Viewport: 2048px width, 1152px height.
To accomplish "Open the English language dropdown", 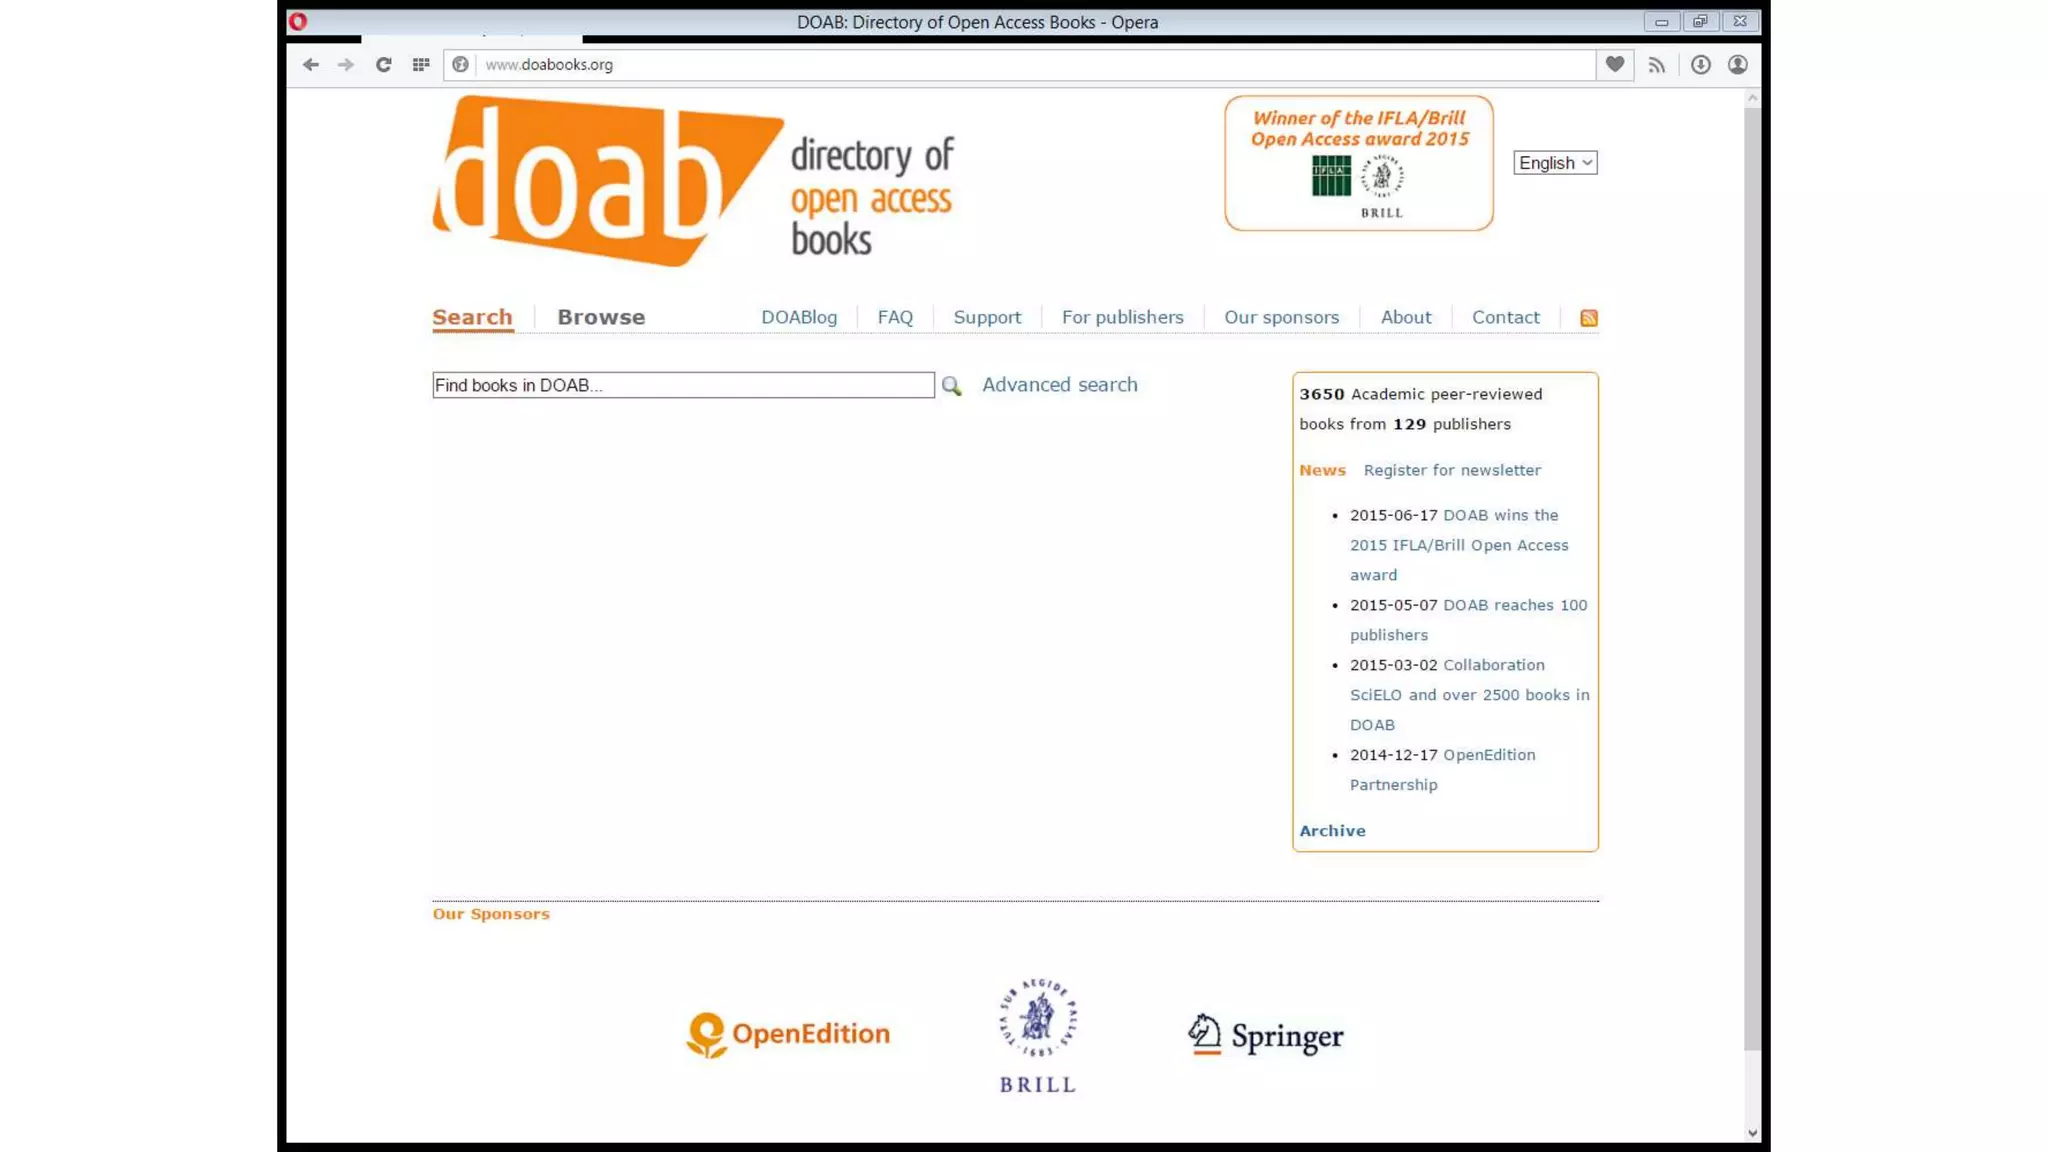I will pos(1555,163).
